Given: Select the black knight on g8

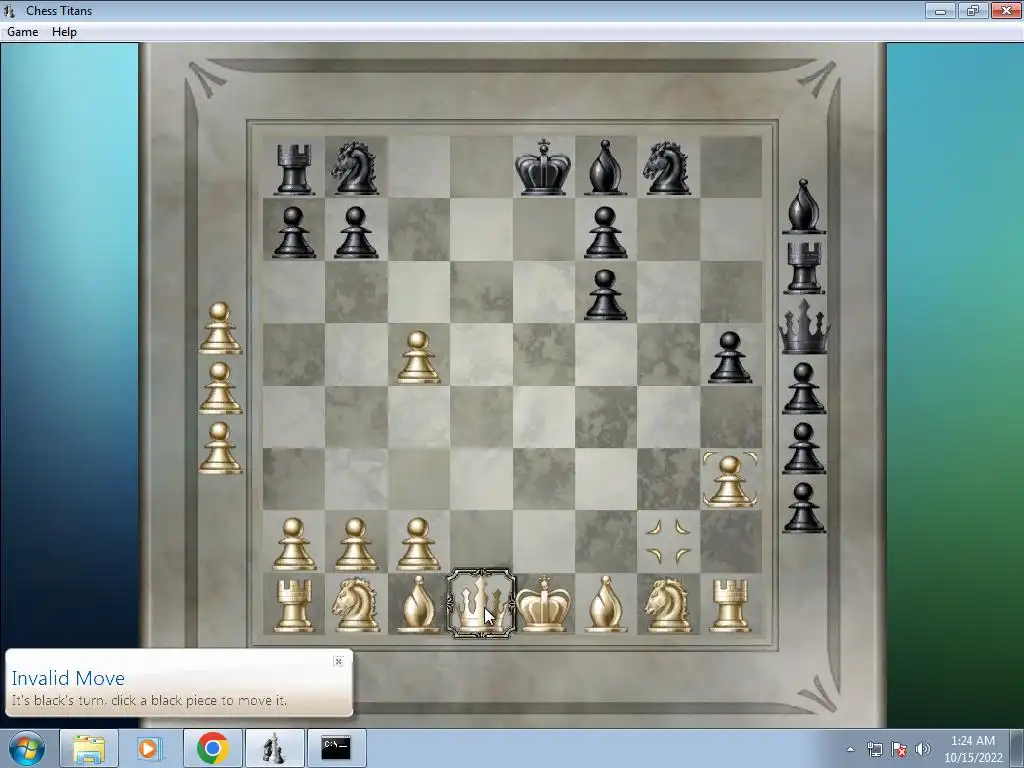Looking at the screenshot, I should click(x=667, y=168).
